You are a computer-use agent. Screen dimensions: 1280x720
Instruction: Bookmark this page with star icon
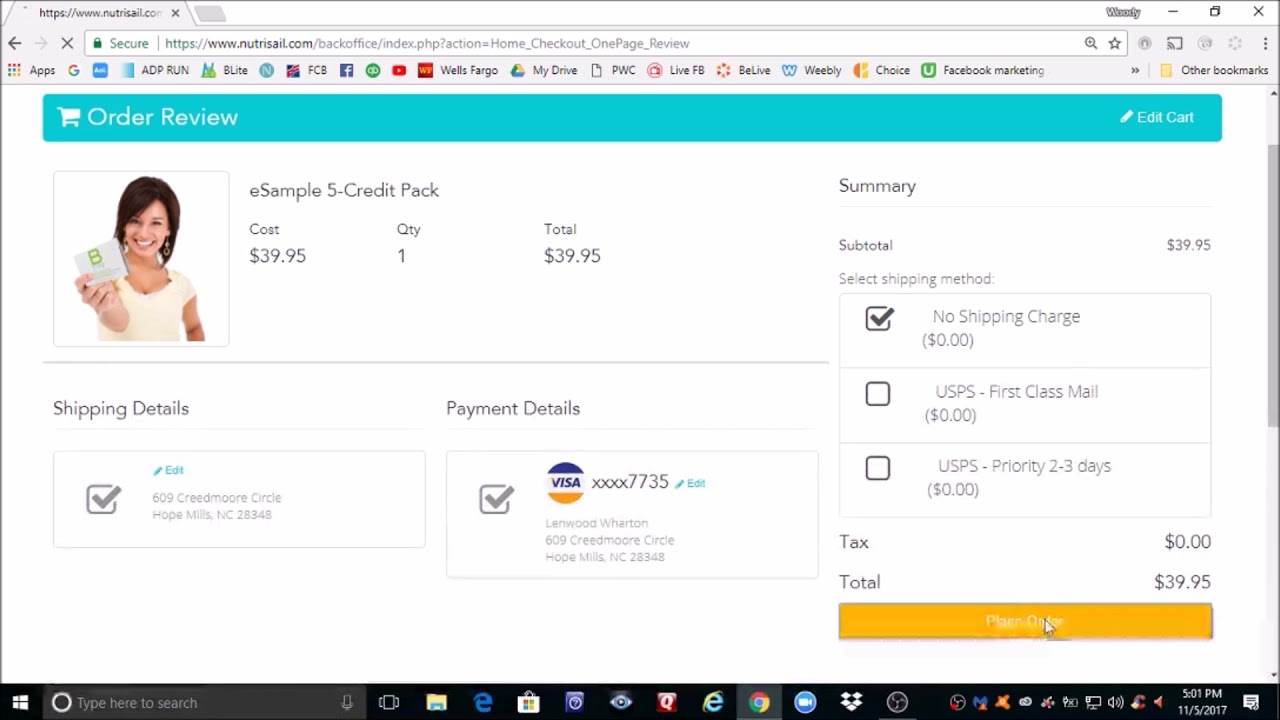pyautogui.click(x=1114, y=43)
